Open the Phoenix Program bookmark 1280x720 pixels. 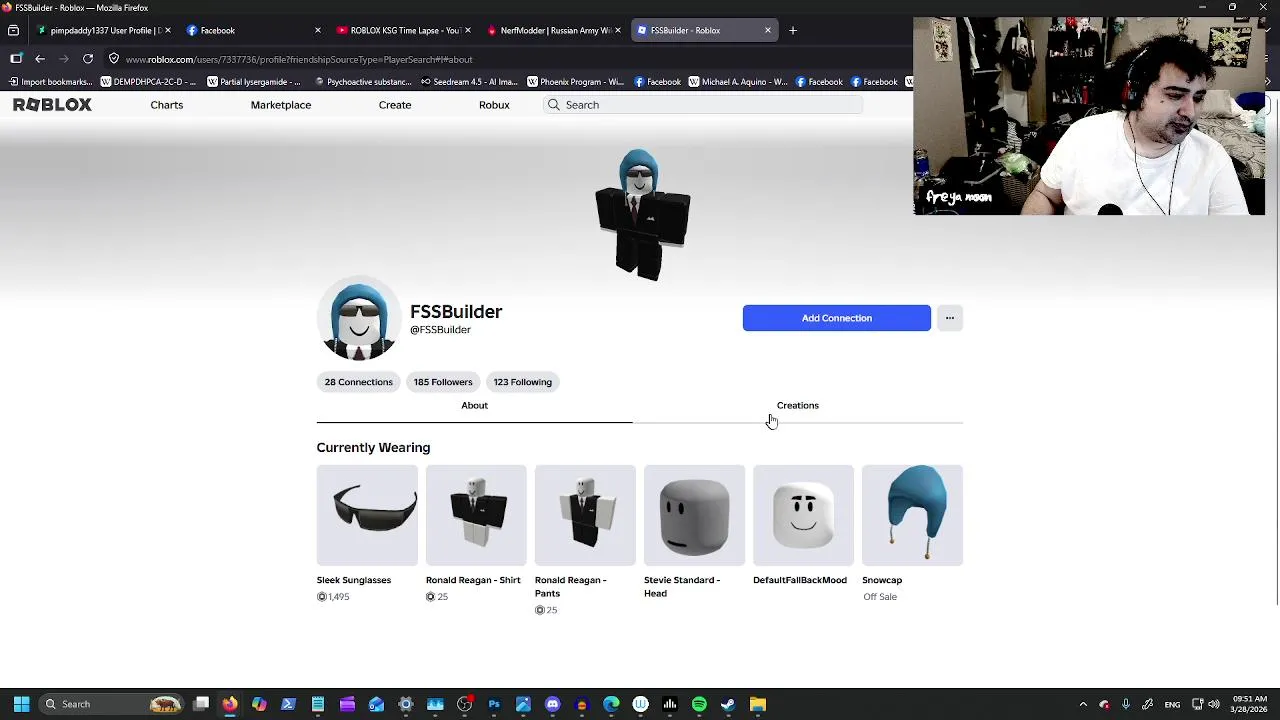pyautogui.click(x=575, y=82)
